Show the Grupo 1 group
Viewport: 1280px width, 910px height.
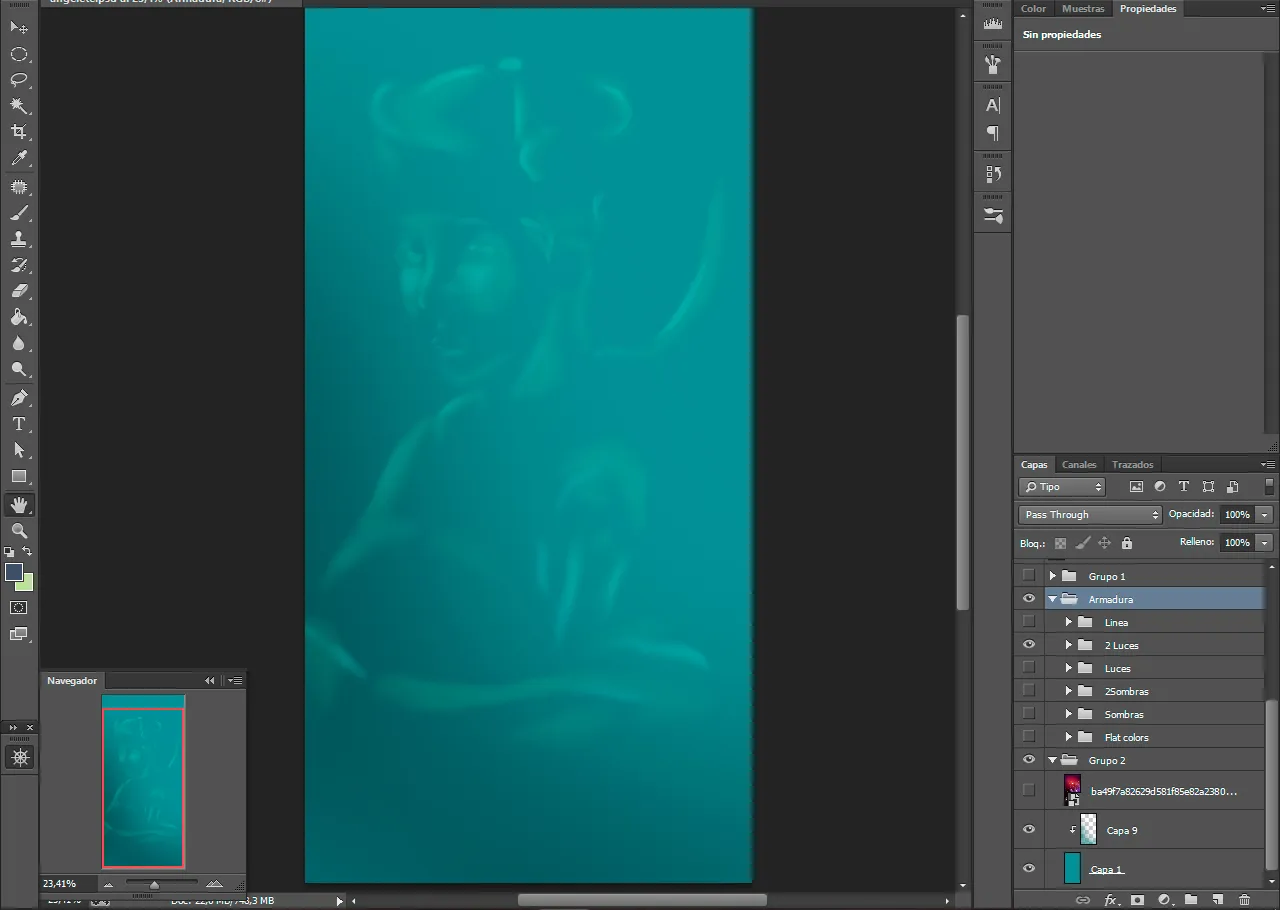pos(1028,576)
